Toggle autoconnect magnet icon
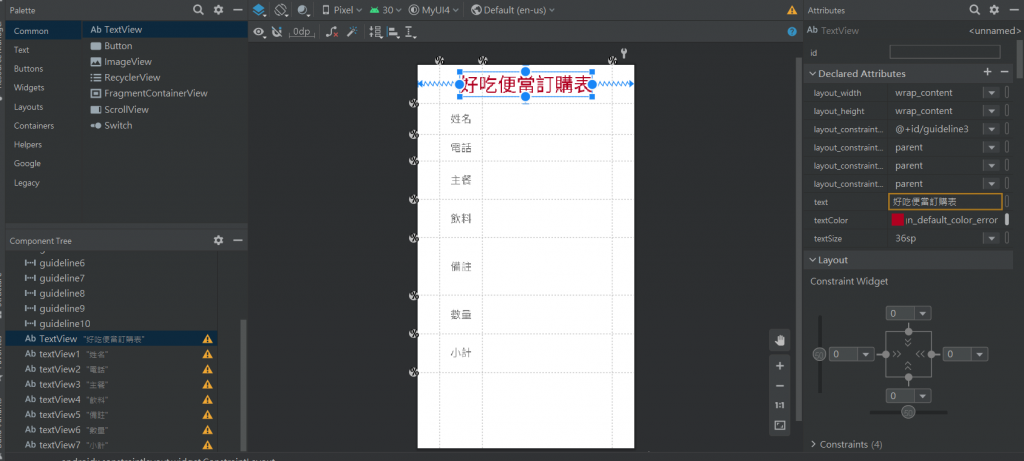Image resolution: width=1024 pixels, height=461 pixels. tap(277, 31)
